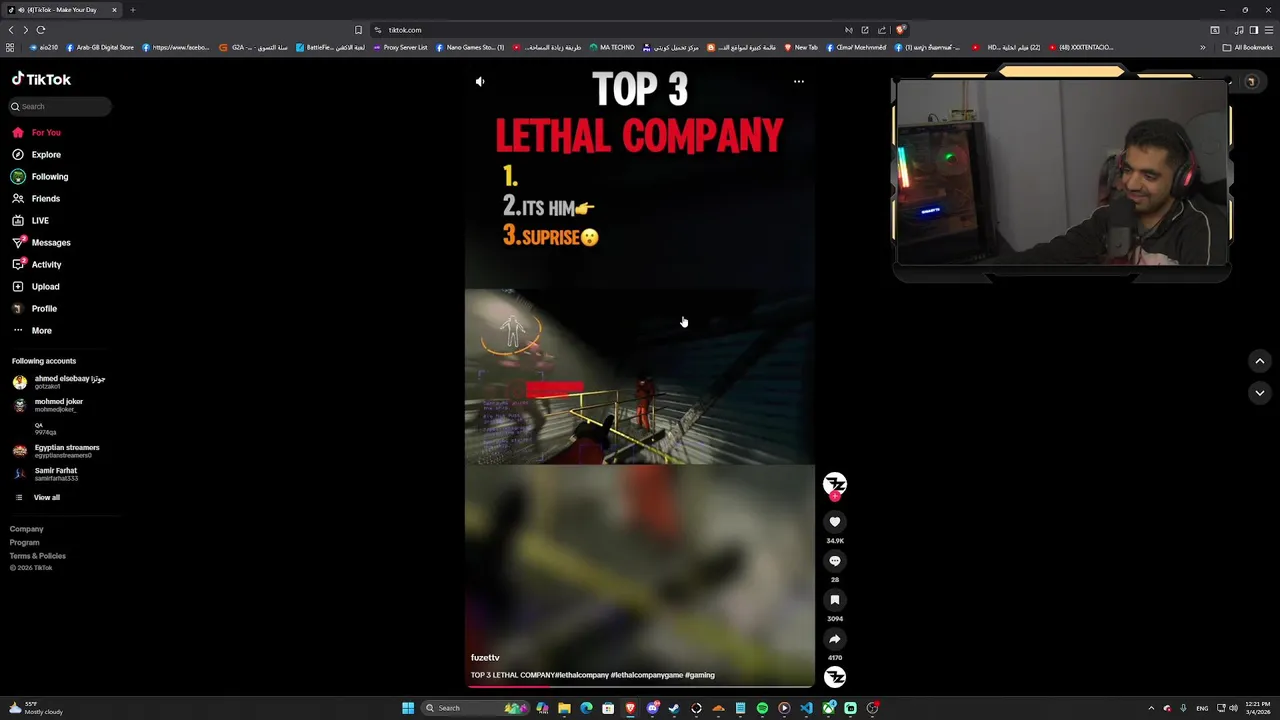This screenshot has height=720, width=1280.
Task: Click the #lethalcompanygame hashtag
Action: point(646,675)
